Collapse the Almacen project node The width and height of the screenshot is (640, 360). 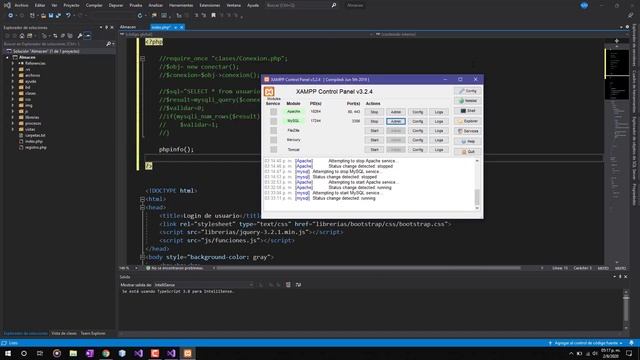tap(7, 58)
